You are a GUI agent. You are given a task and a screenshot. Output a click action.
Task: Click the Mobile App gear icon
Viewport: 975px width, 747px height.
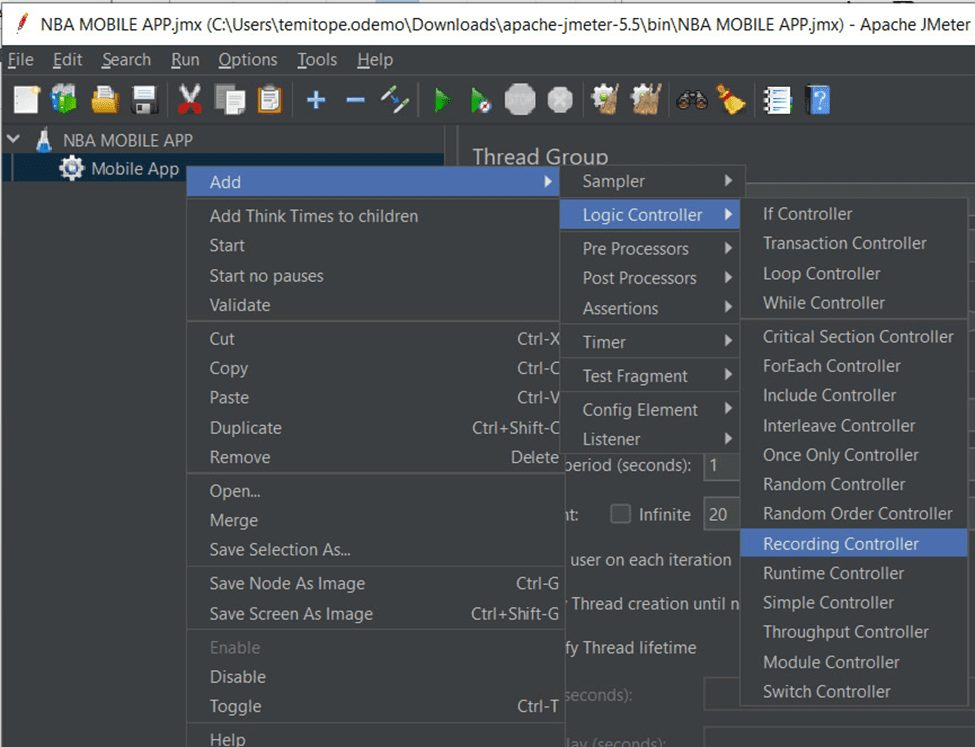72,169
